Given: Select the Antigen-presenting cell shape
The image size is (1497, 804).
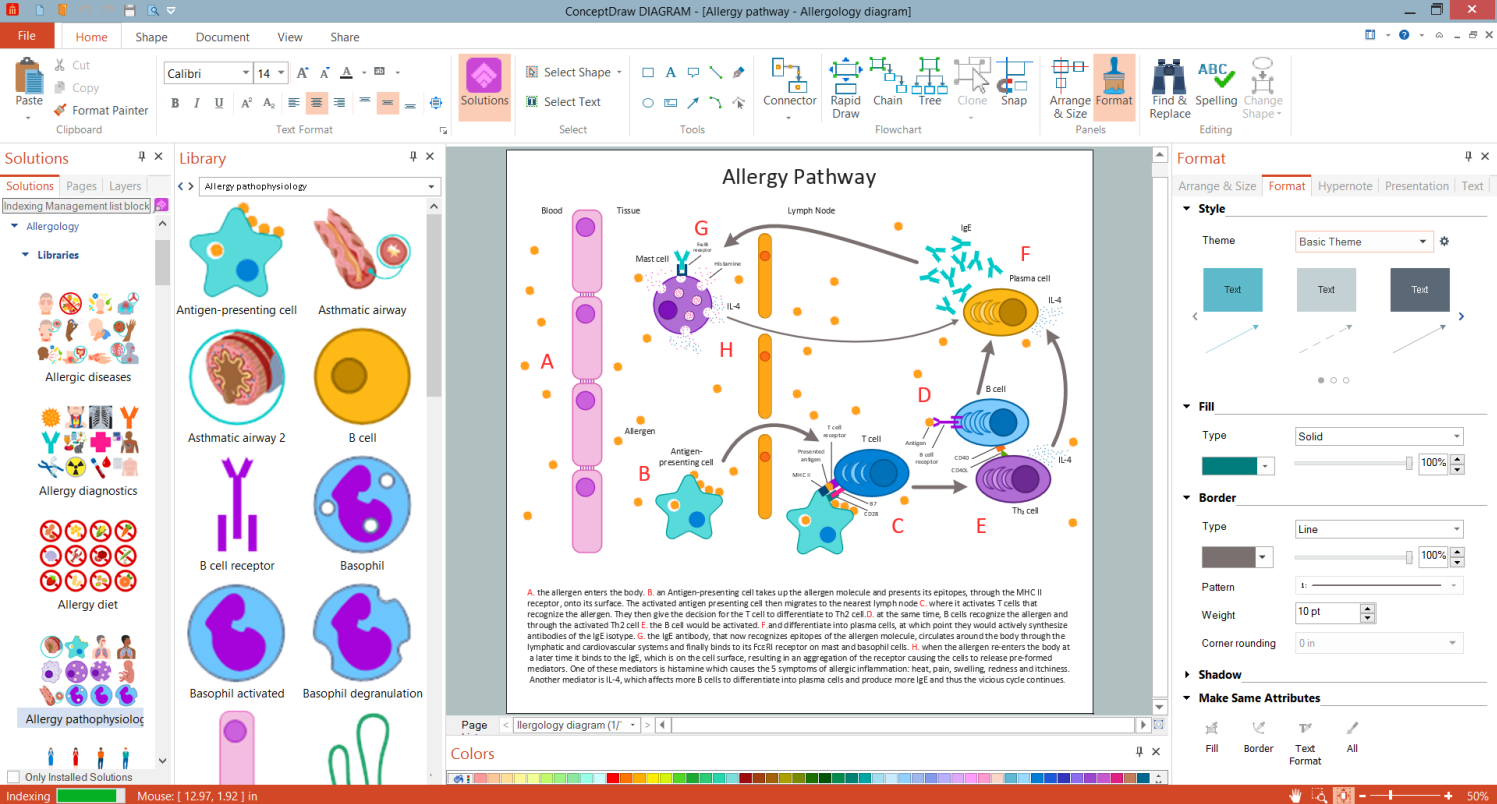Looking at the screenshot, I should pyautogui.click(x=236, y=262).
